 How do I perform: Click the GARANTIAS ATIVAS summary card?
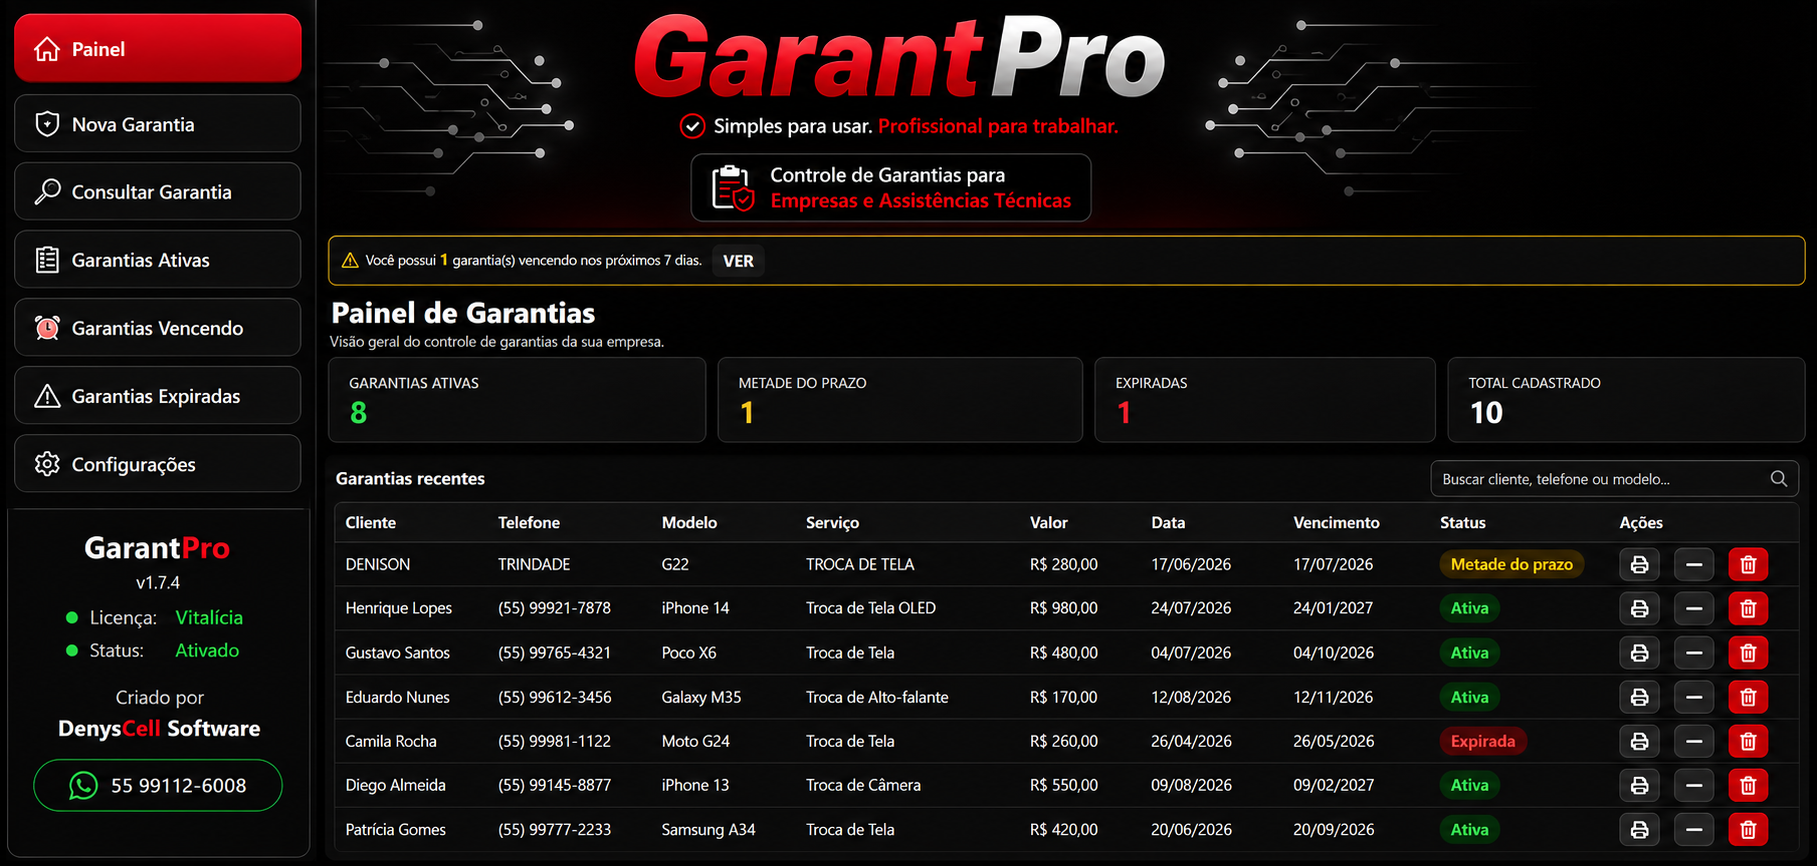tap(517, 400)
